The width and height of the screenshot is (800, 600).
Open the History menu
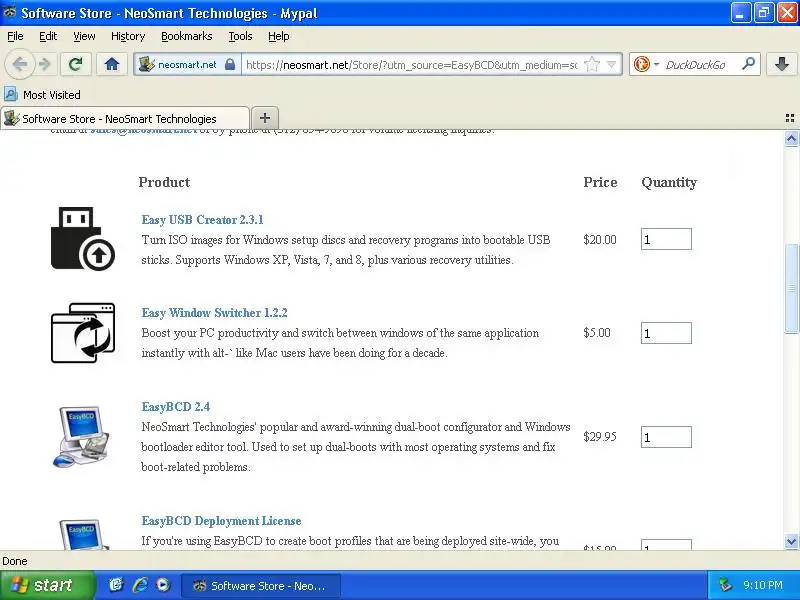[x=128, y=36]
